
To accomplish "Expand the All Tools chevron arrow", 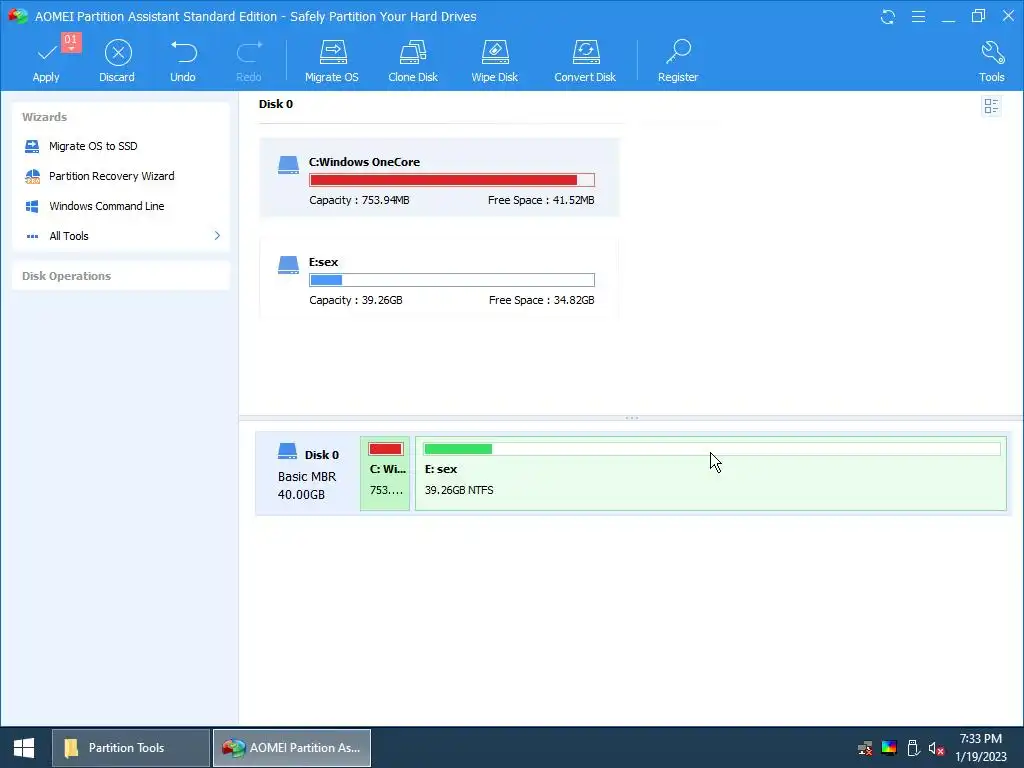I will coord(217,235).
